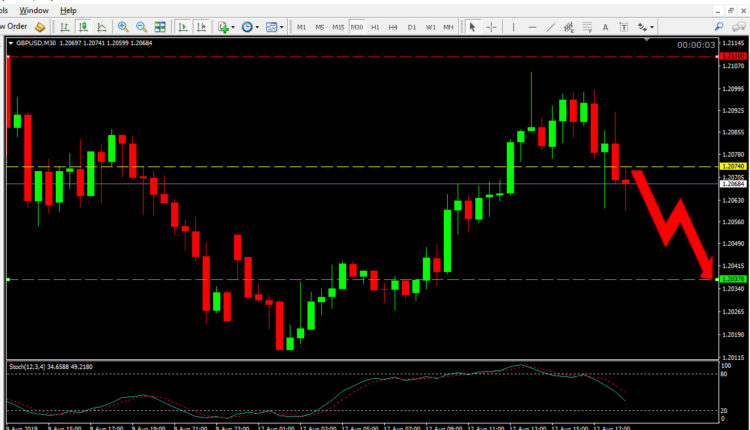Click the chart shift triangle marker
750x430 pixels.
tap(647, 39)
